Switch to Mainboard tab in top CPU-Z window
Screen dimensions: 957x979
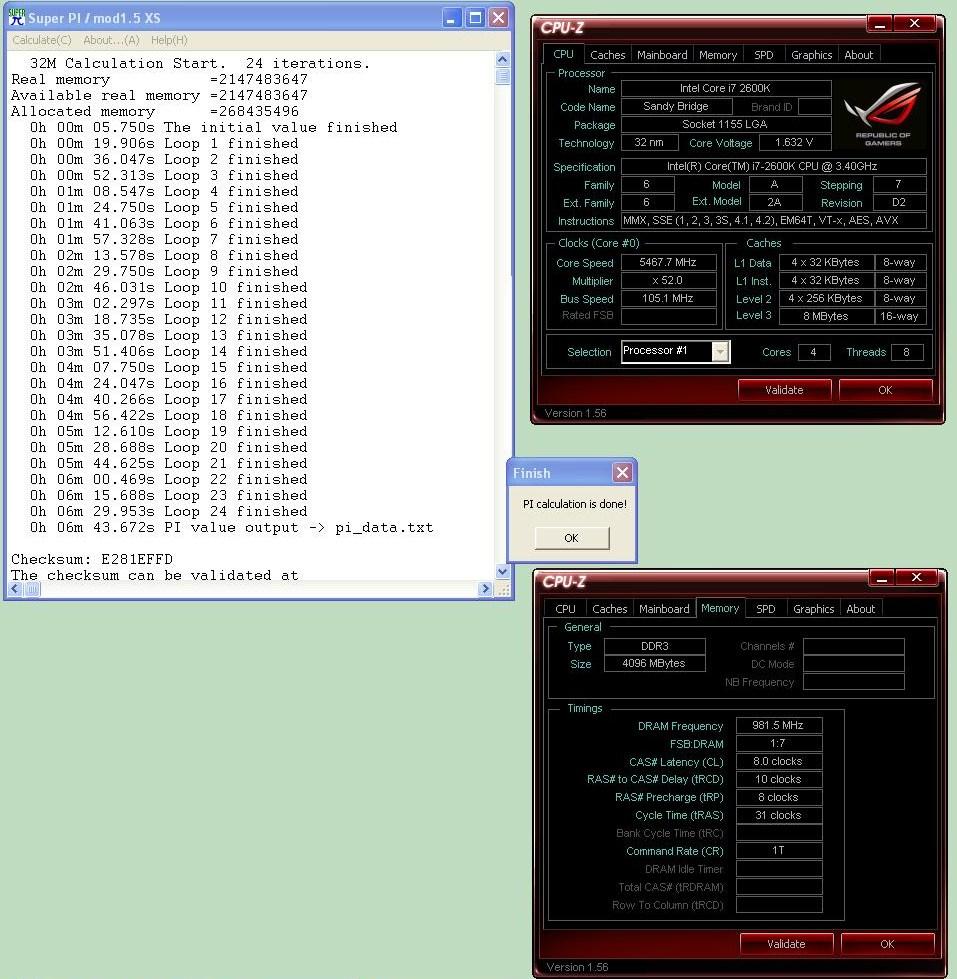coord(662,55)
